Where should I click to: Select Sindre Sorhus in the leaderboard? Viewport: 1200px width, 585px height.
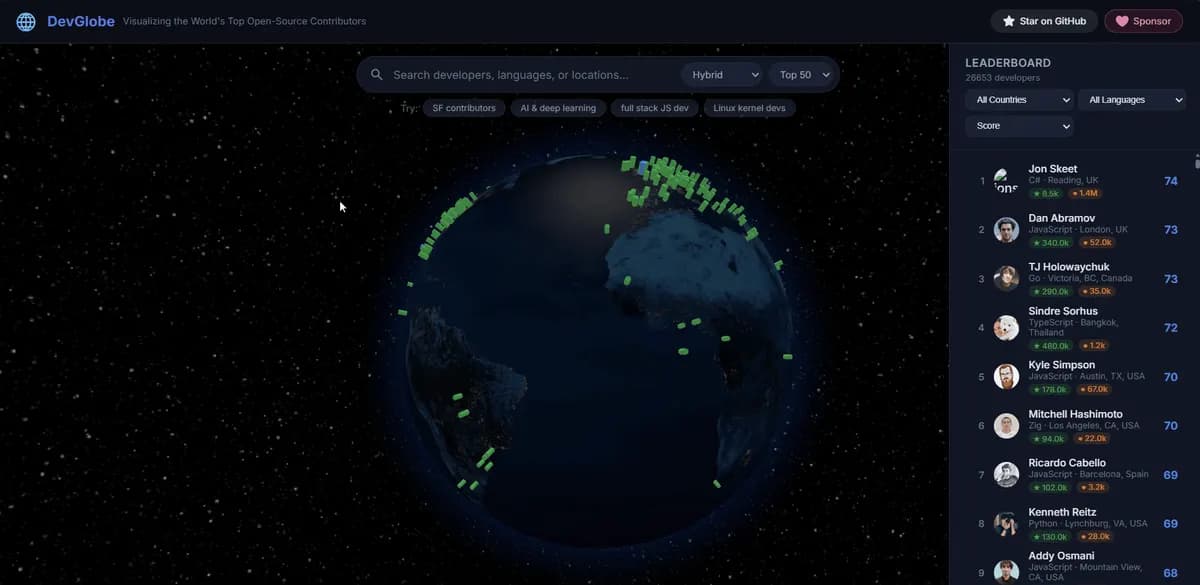coord(1073,328)
